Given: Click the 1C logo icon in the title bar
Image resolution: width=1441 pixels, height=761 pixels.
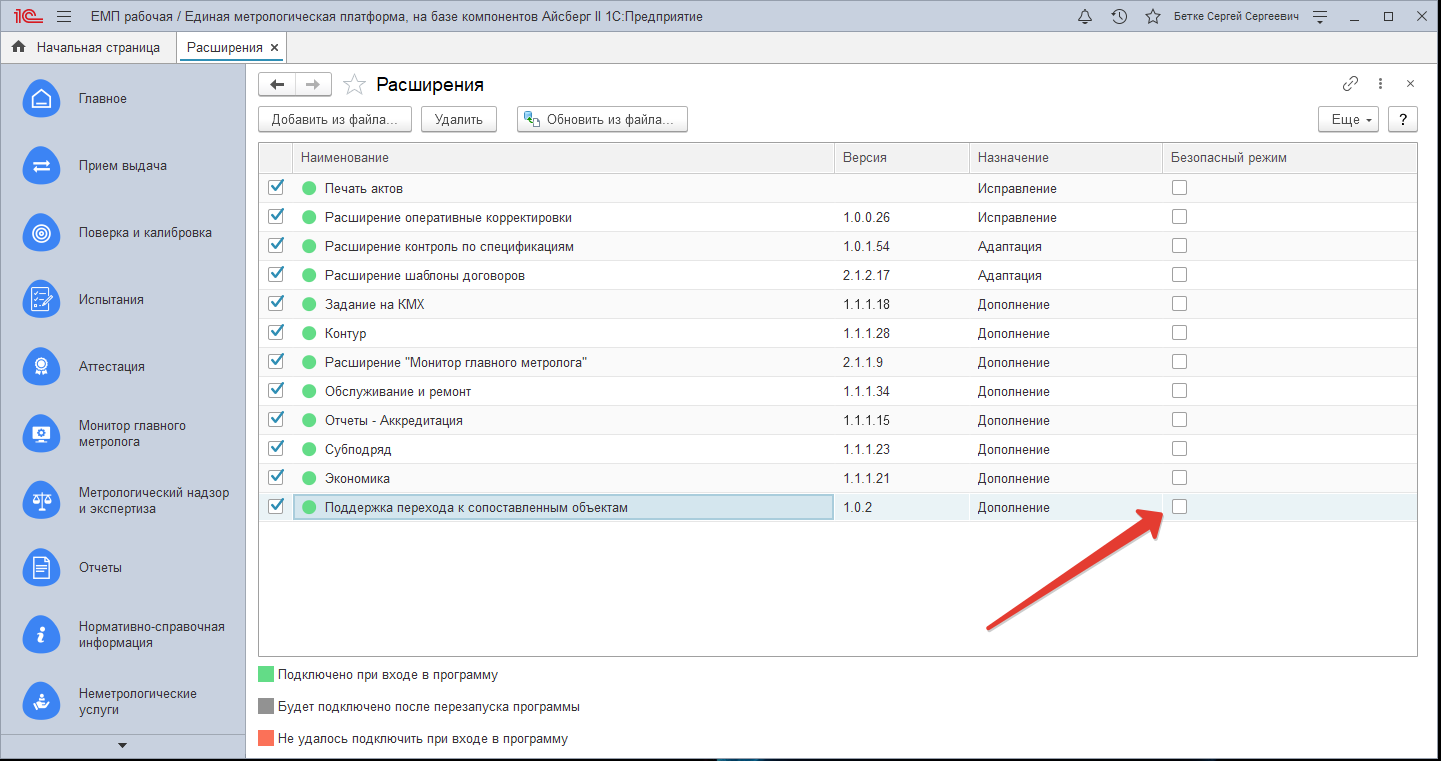Looking at the screenshot, I should [x=26, y=17].
